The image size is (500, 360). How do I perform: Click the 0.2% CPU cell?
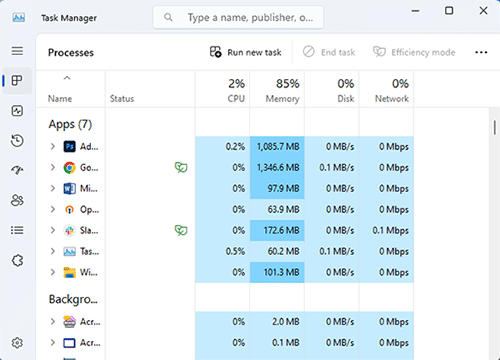[222, 146]
